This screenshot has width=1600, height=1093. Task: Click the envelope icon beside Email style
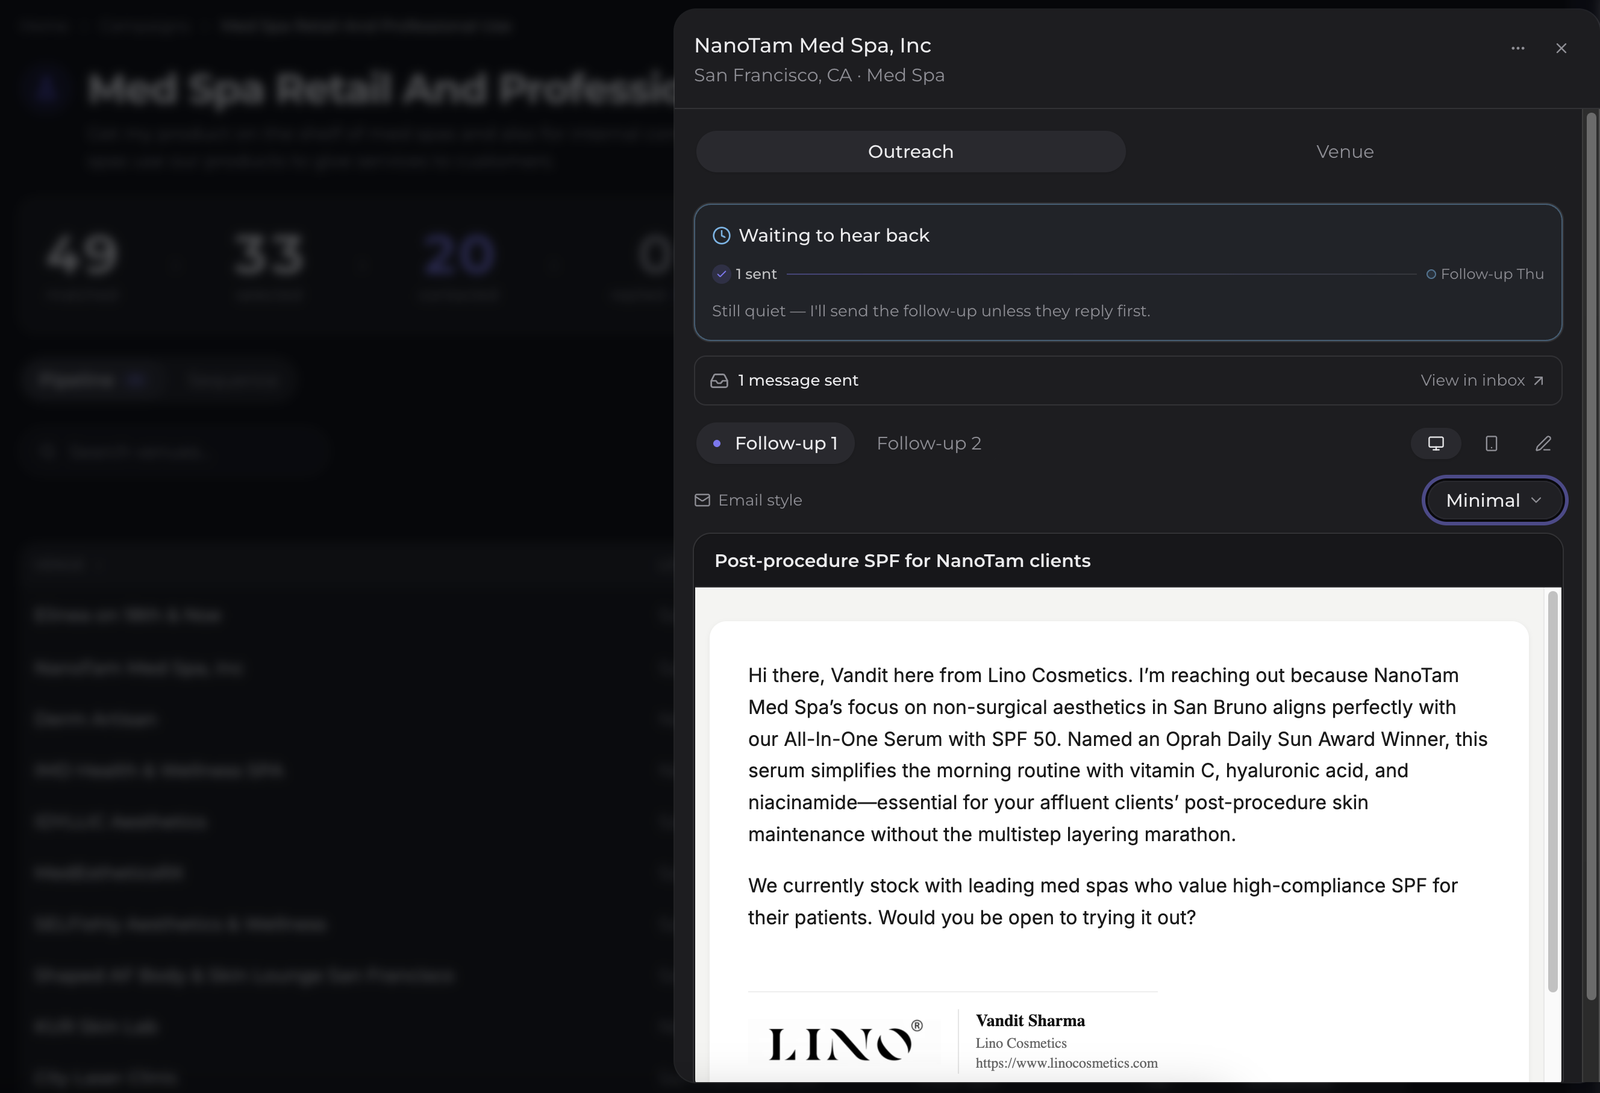702,500
